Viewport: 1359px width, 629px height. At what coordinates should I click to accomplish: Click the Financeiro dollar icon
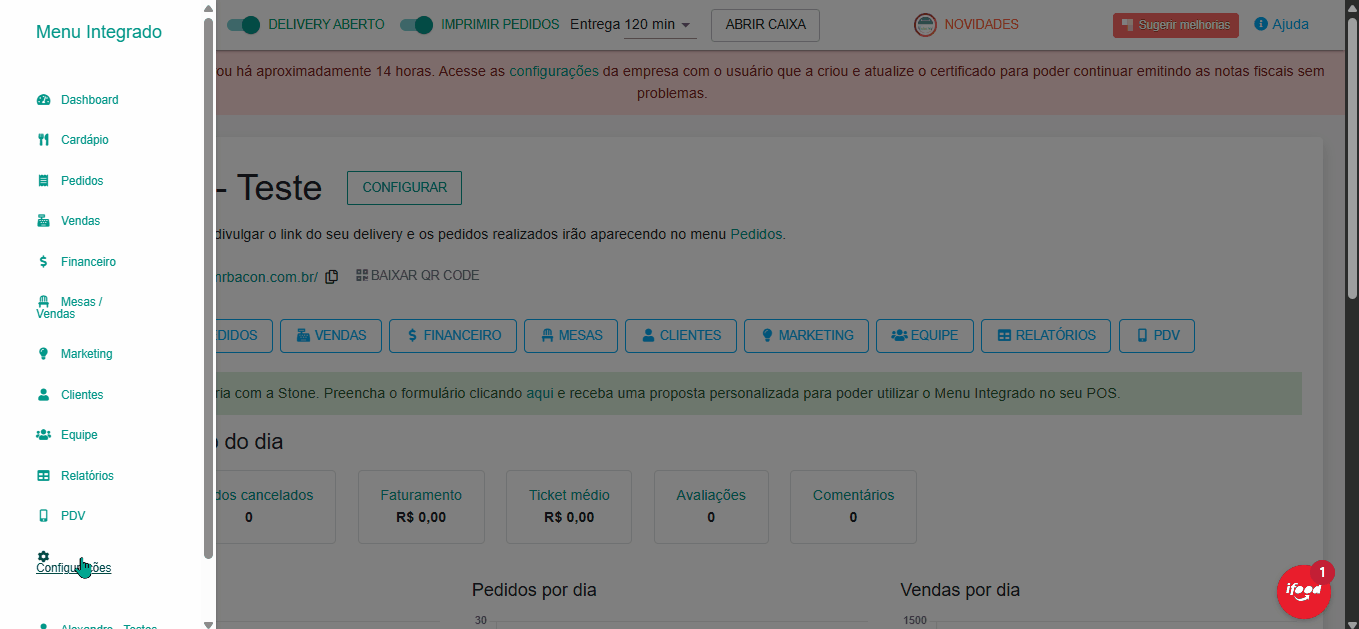tap(43, 261)
